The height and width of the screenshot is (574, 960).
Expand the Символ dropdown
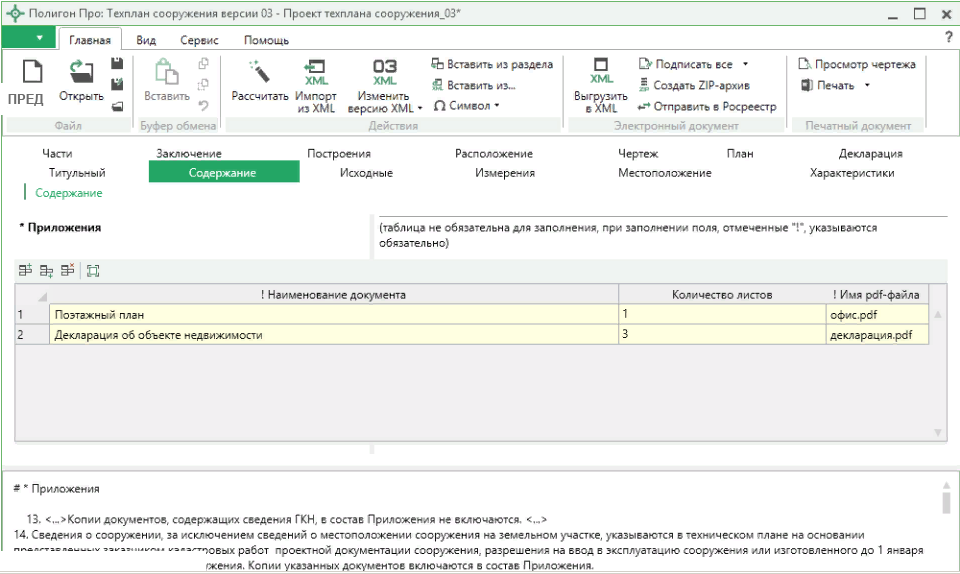[496, 105]
